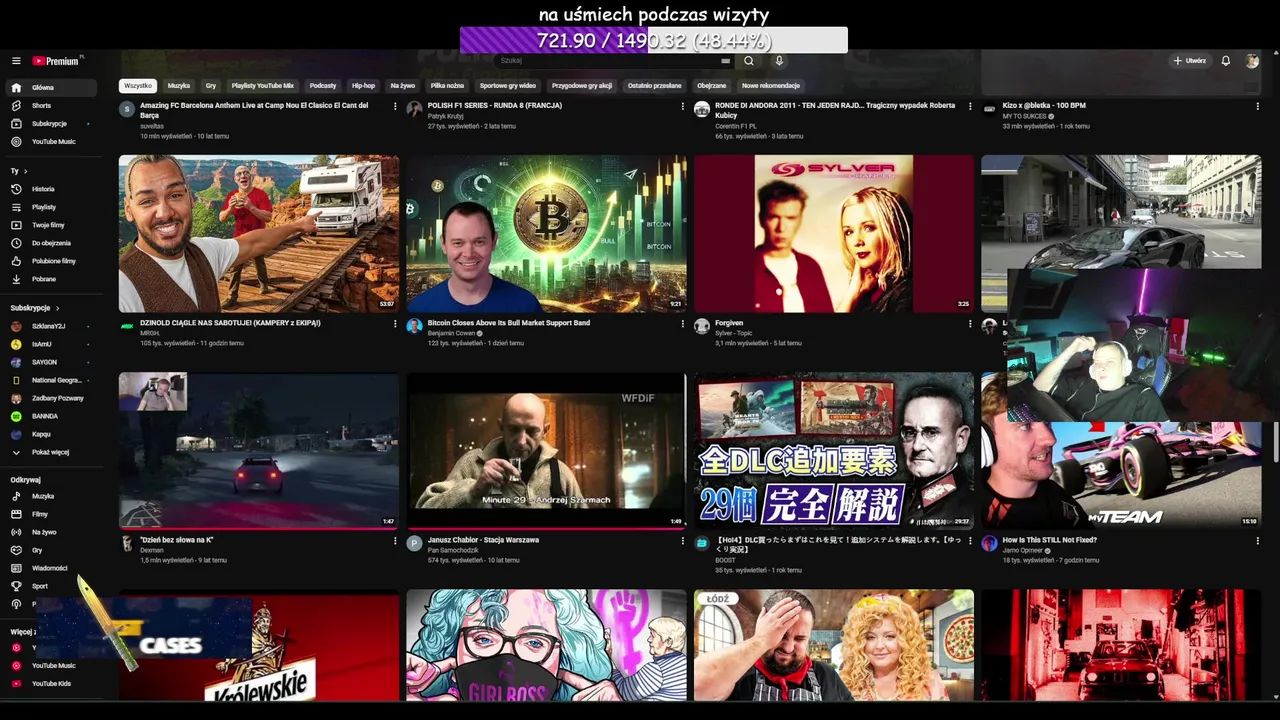Start voice search with microphone icon
The height and width of the screenshot is (720, 1280).
point(779,61)
